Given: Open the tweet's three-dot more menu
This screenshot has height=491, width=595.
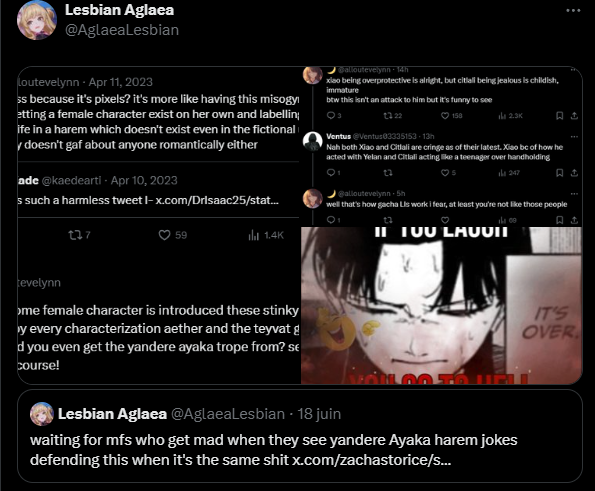Looking at the screenshot, I should point(573,11).
